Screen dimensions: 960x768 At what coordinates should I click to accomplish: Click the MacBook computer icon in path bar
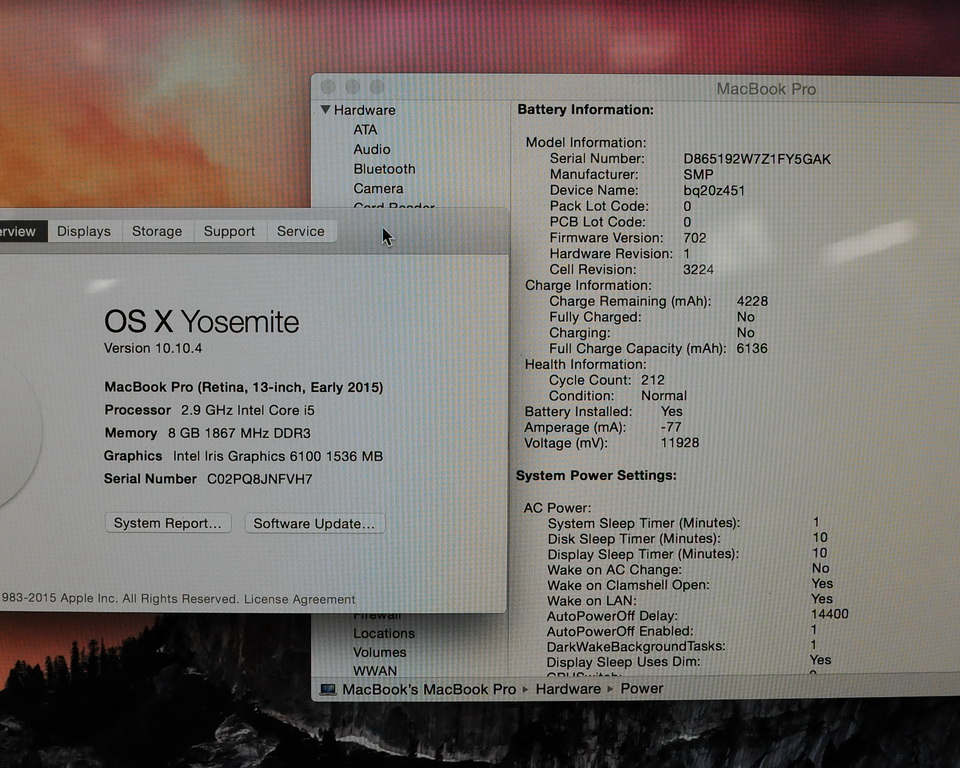point(328,690)
